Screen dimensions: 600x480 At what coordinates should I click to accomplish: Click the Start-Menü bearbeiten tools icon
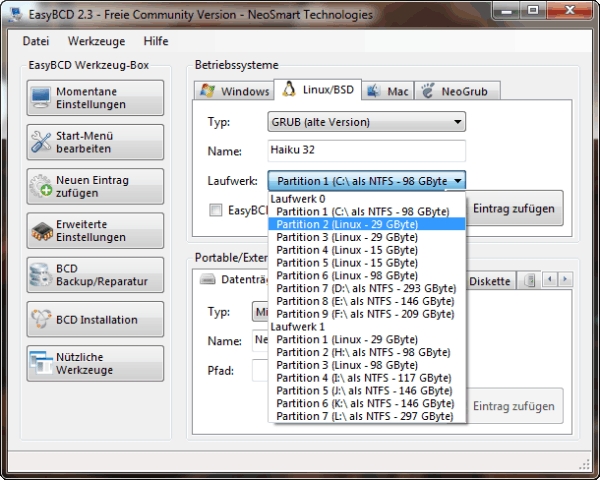point(41,142)
